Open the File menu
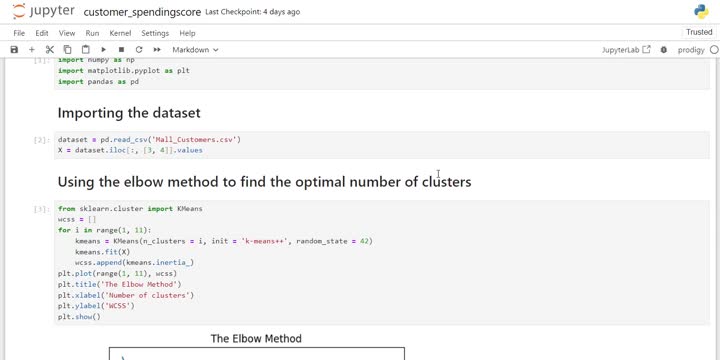720x360 pixels. (x=19, y=33)
